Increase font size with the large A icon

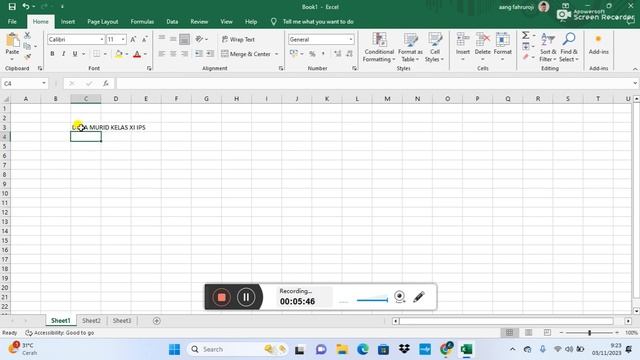tap(133, 39)
